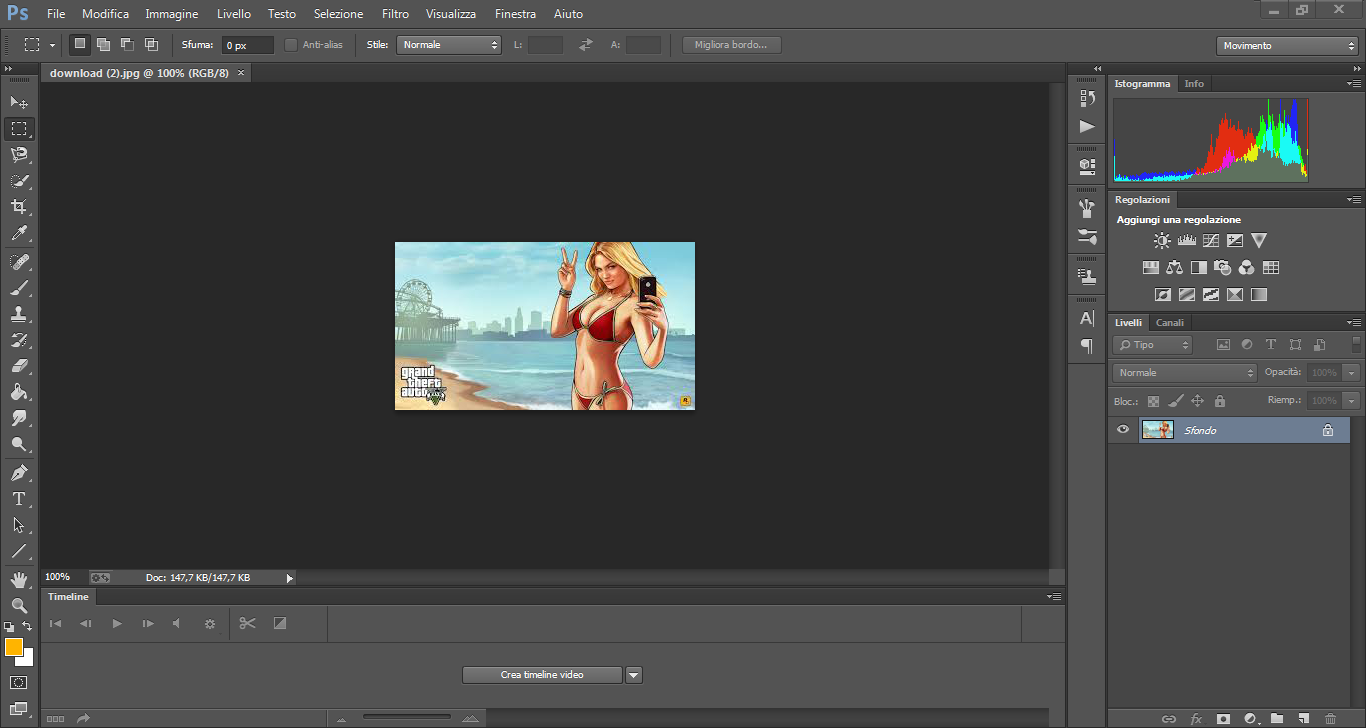Open the Movimento workspace dropdown
Viewport: 1366px width, 728px height.
(1287, 46)
